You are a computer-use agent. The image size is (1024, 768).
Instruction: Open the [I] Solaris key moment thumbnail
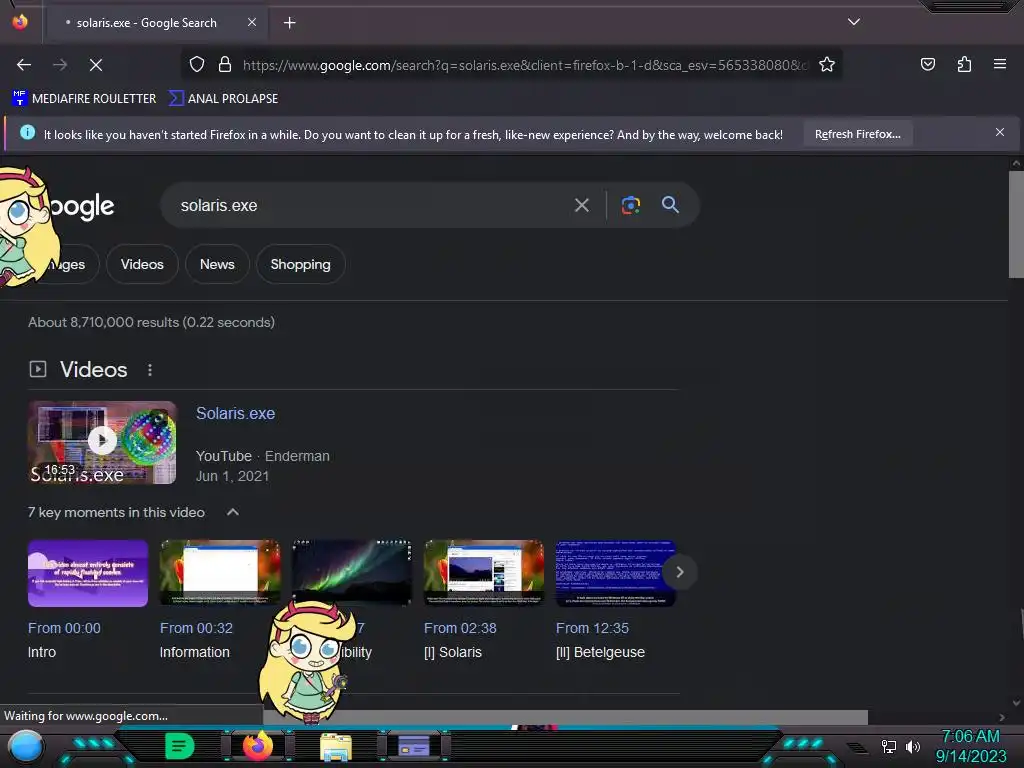coord(484,573)
